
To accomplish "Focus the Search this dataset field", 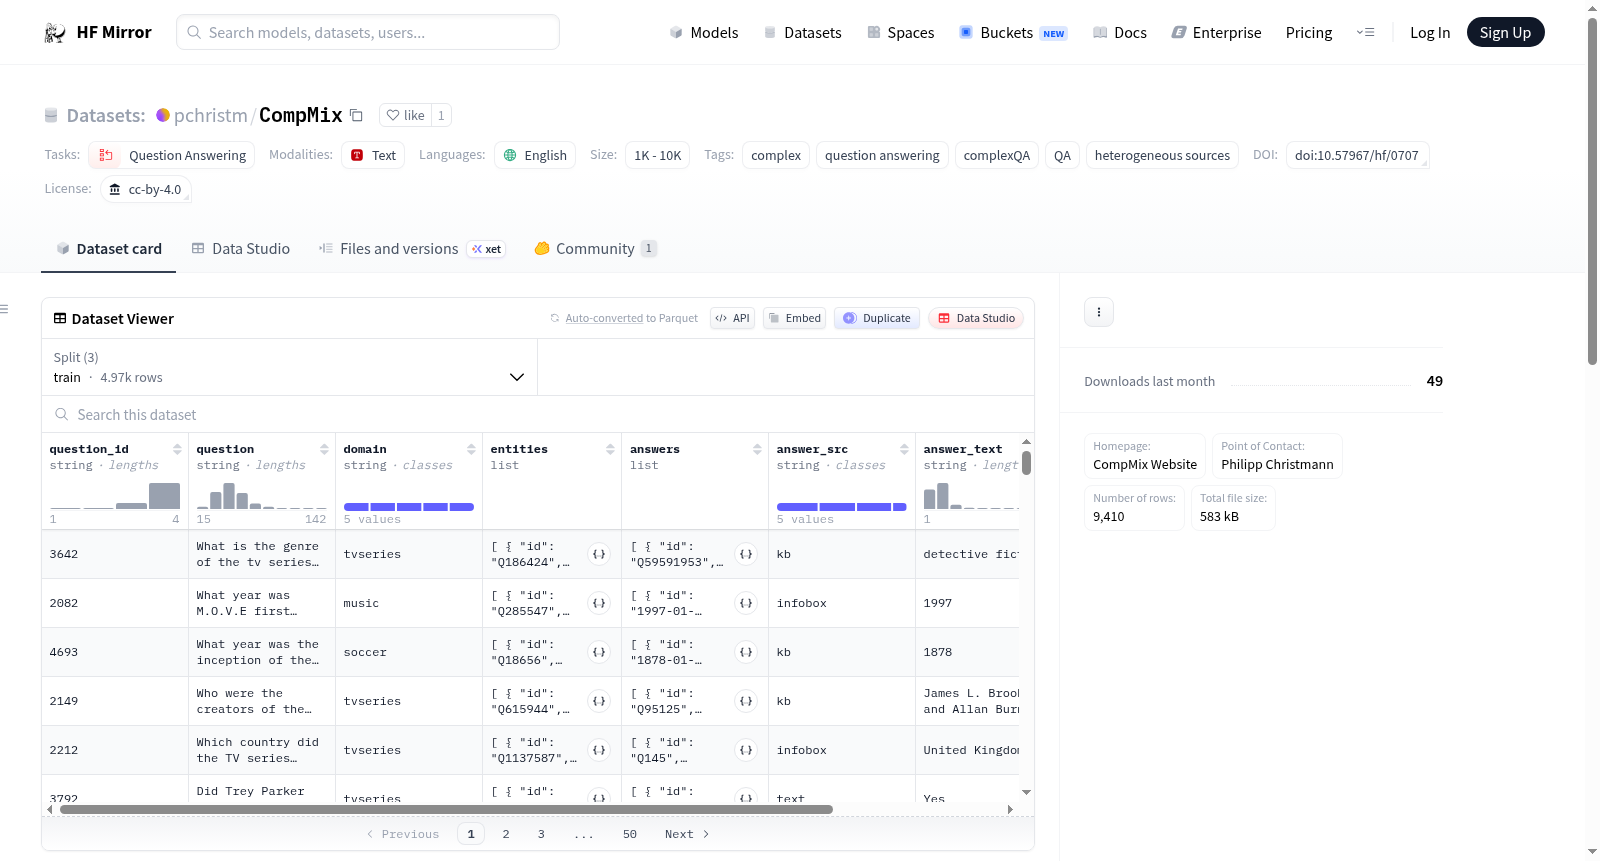I will coord(538,414).
